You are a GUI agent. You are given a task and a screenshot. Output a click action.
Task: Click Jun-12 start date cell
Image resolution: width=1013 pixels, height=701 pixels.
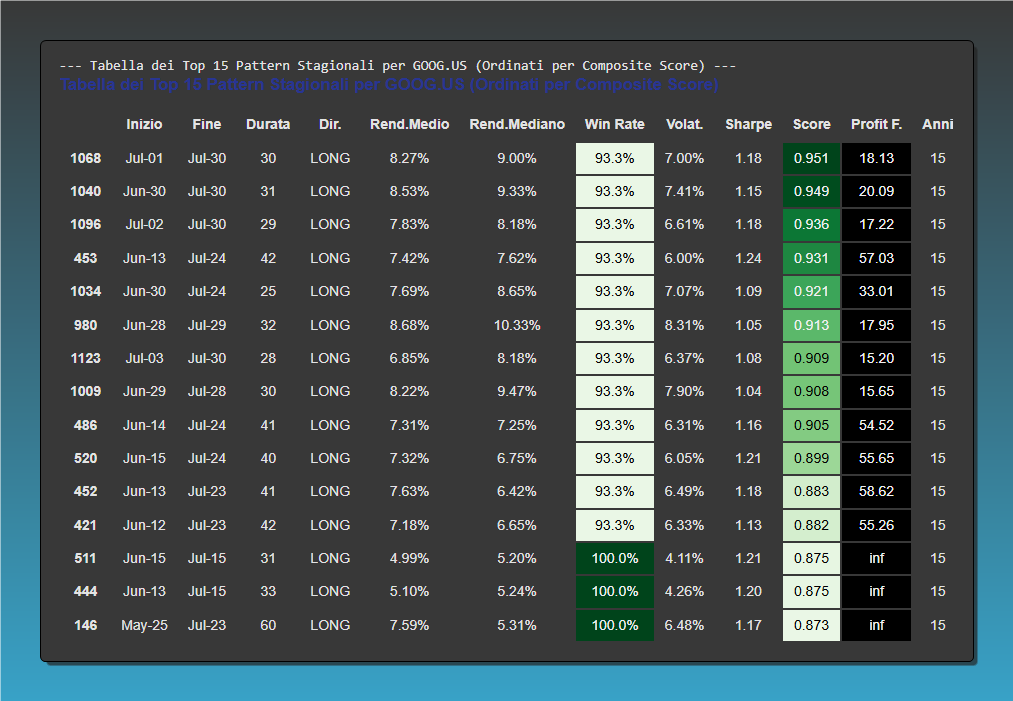coord(144,525)
